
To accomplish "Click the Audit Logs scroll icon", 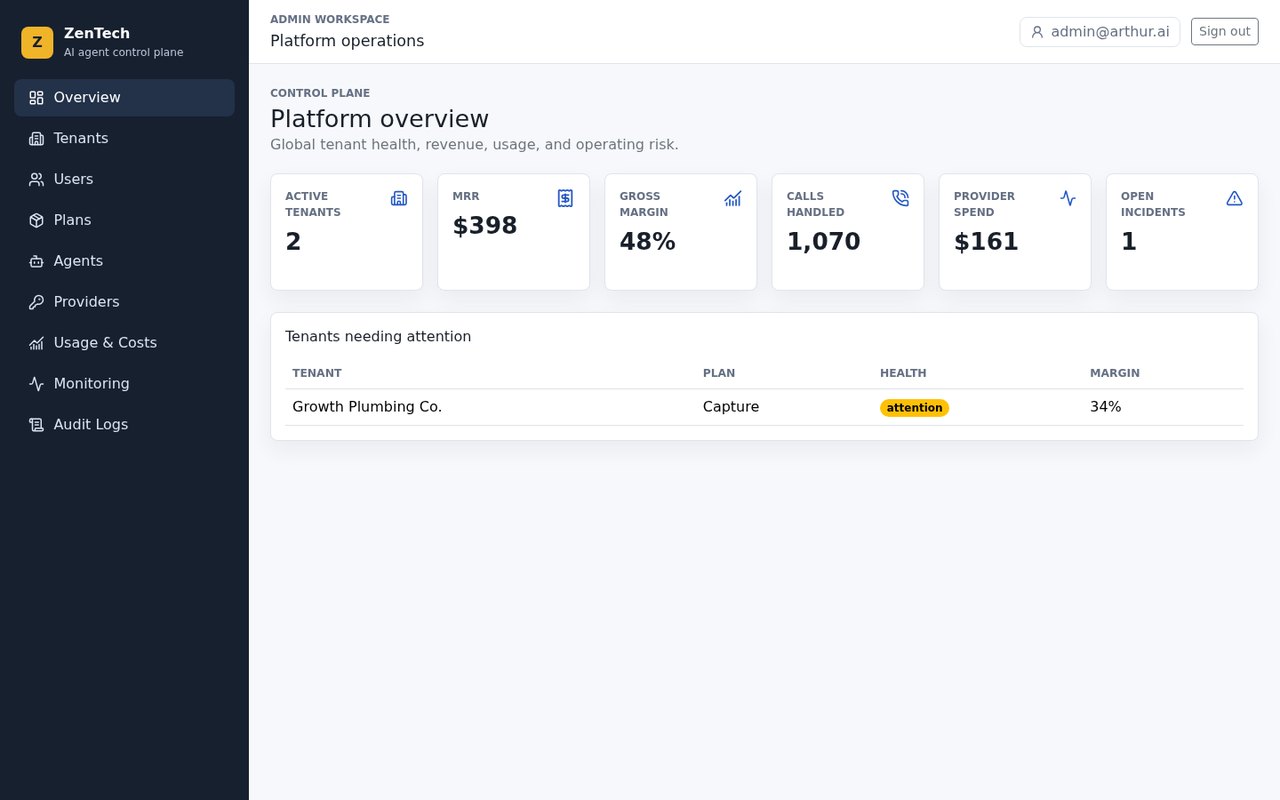I will [36, 426].
